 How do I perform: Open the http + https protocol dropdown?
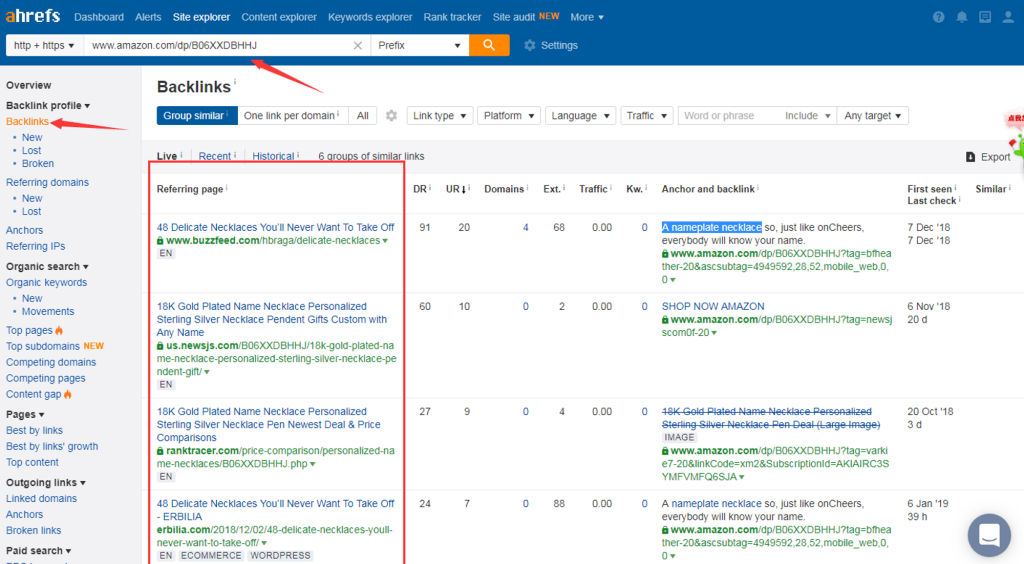(44, 45)
